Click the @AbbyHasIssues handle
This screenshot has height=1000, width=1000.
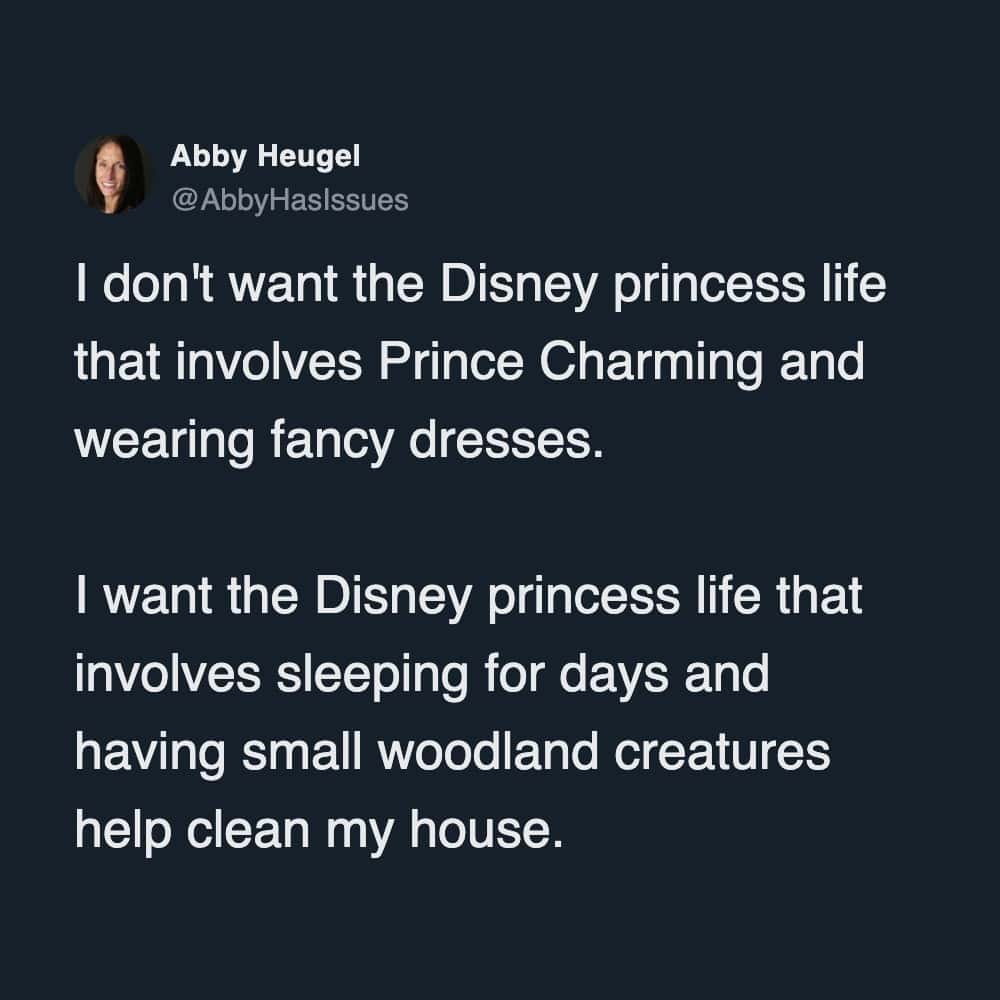click(x=290, y=200)
